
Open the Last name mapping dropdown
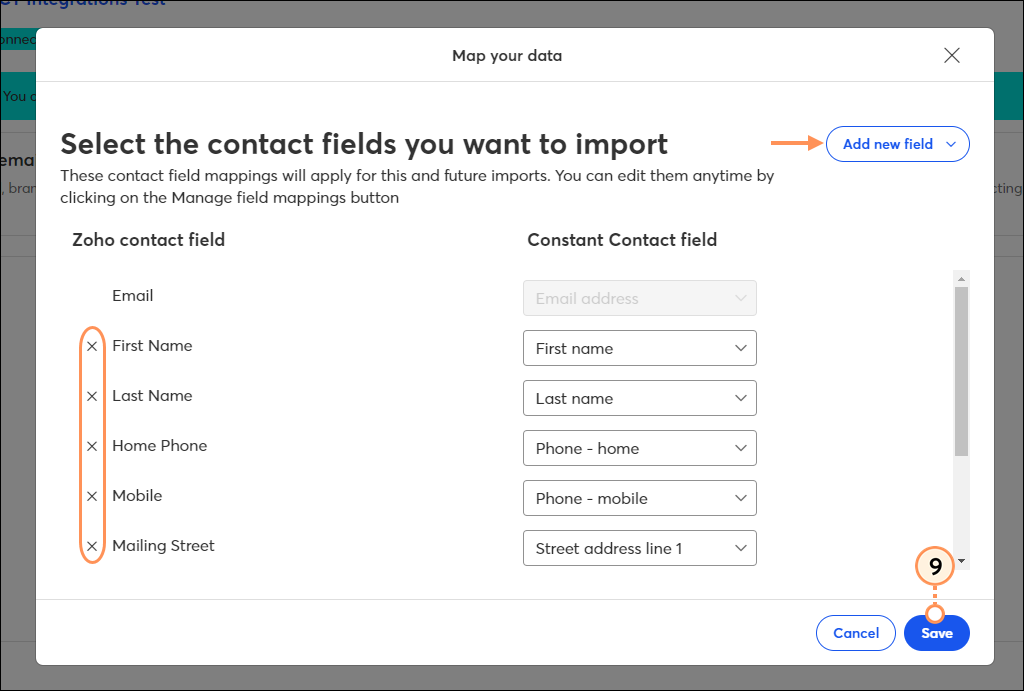click(639, 398)
